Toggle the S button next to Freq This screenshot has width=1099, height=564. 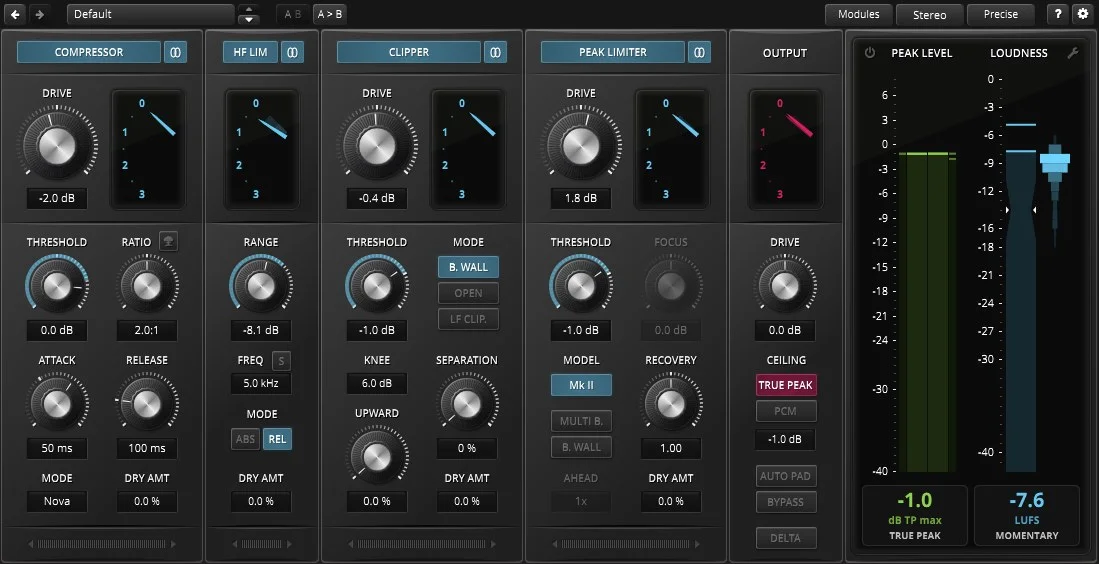281,361
